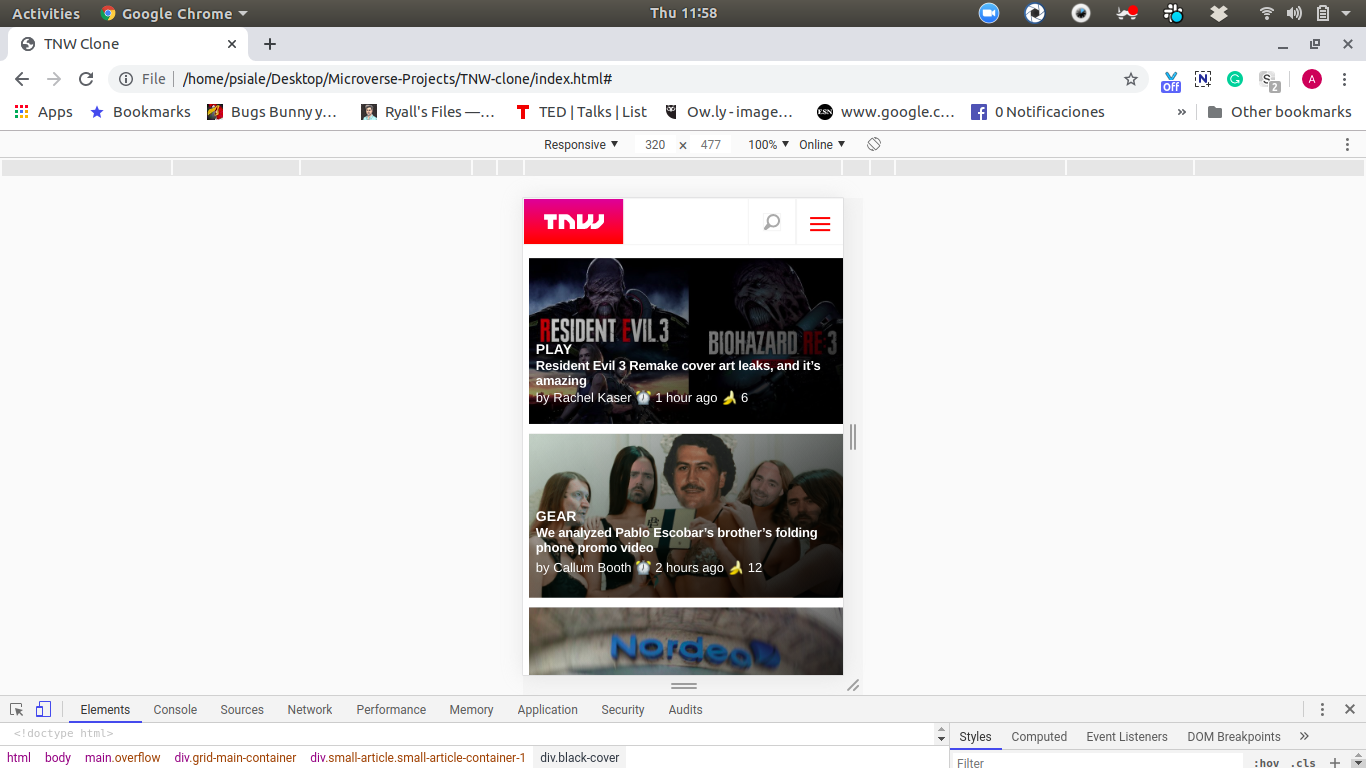Bookmark this page with the star icon
Image resolution: width=1366 pixels, height=768 pixels.
(x=1131, y=79)
